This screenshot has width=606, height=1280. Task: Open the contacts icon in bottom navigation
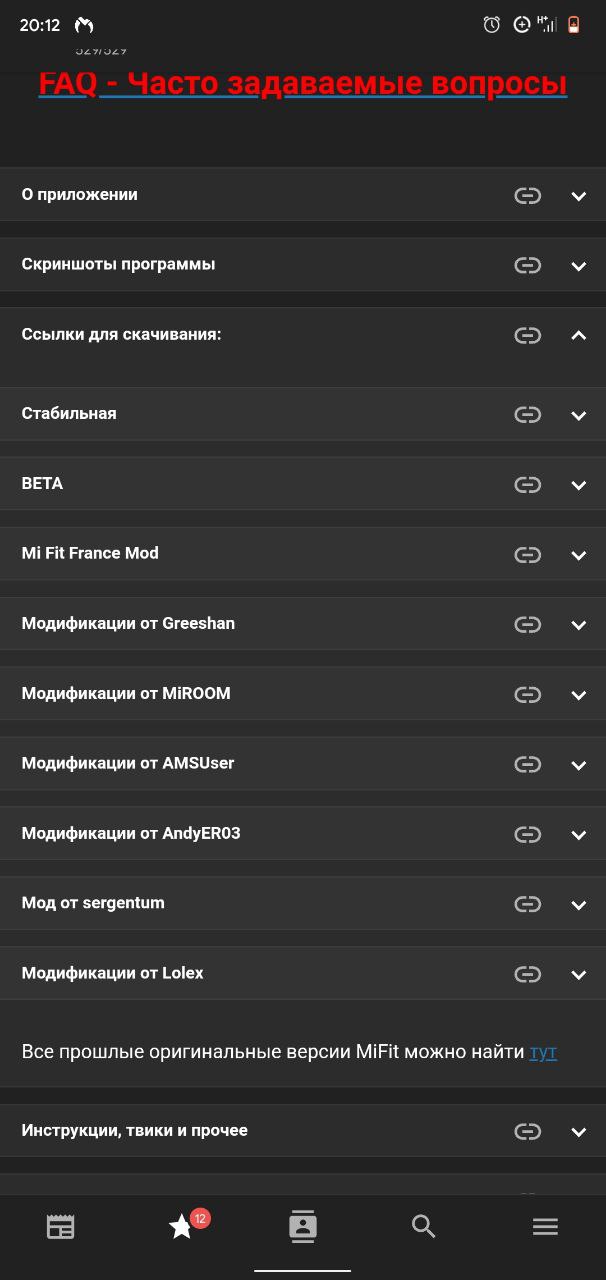pos(303,1226)
